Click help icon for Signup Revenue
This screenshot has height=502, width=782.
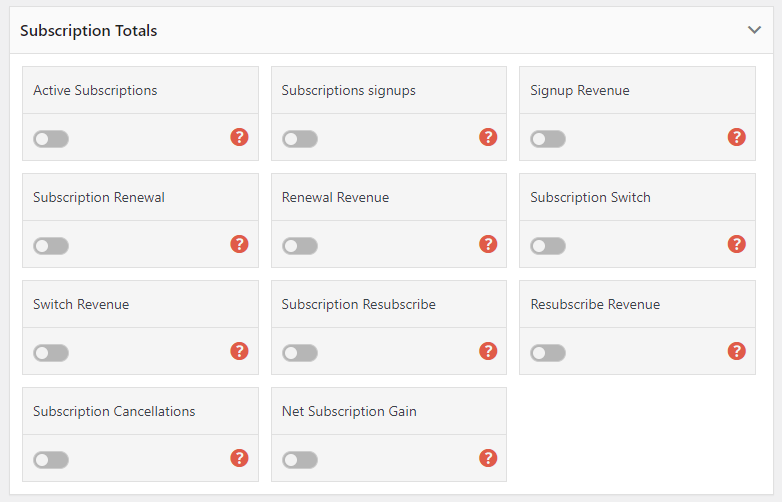[x=737, y=137]
